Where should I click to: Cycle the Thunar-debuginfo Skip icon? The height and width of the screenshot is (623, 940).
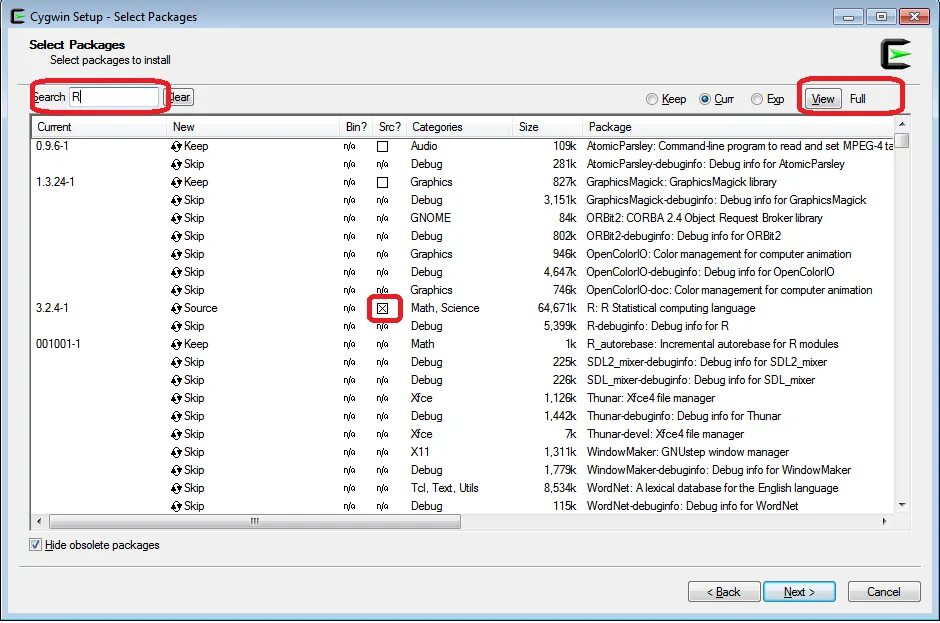tap(176, 416)
